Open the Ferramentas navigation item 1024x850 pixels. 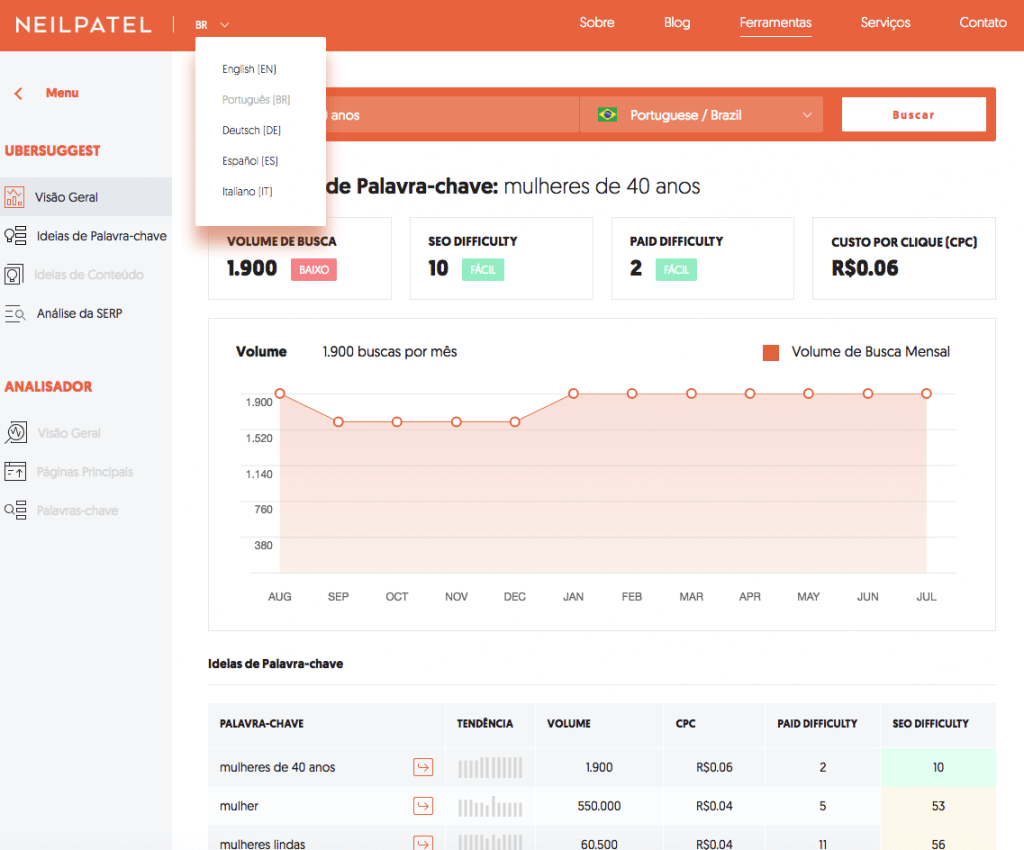(775, 22)
